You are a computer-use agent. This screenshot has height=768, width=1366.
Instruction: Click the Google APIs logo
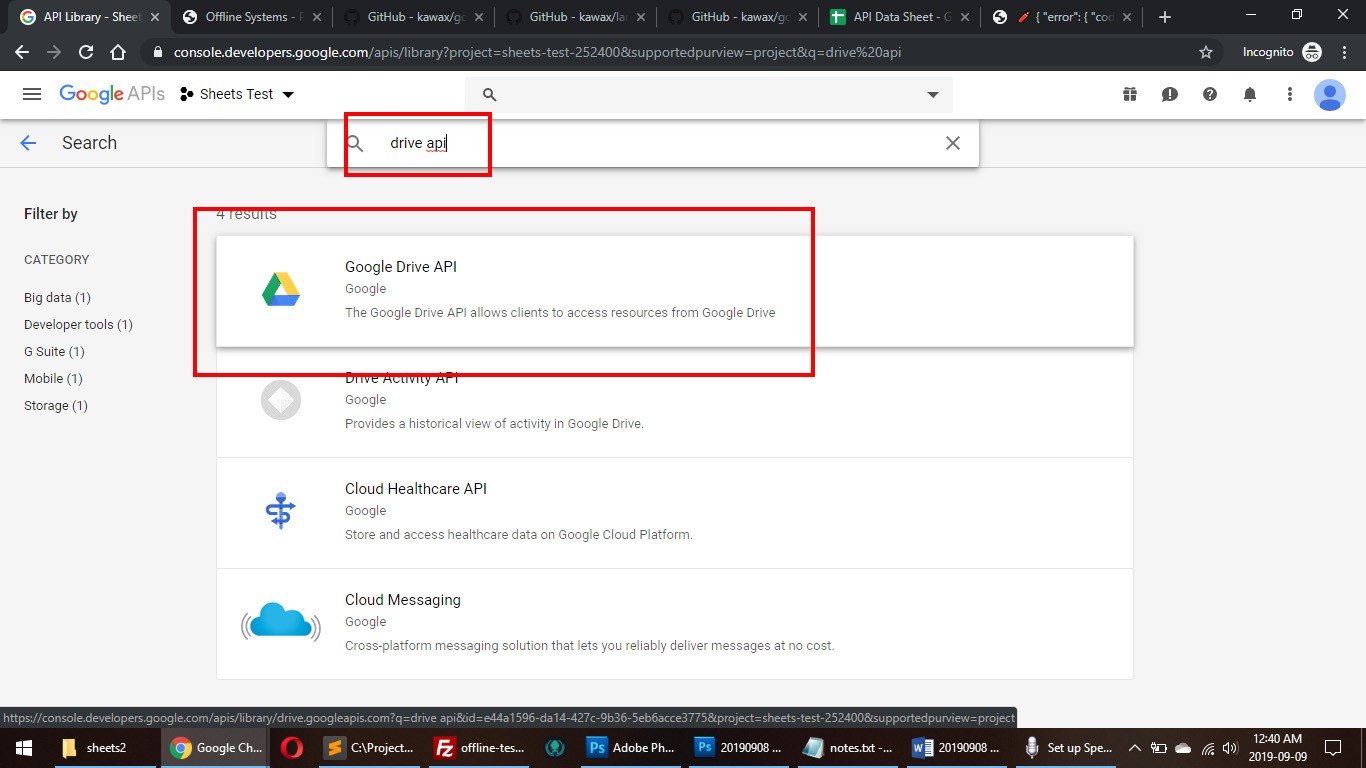tap(112, 94)
